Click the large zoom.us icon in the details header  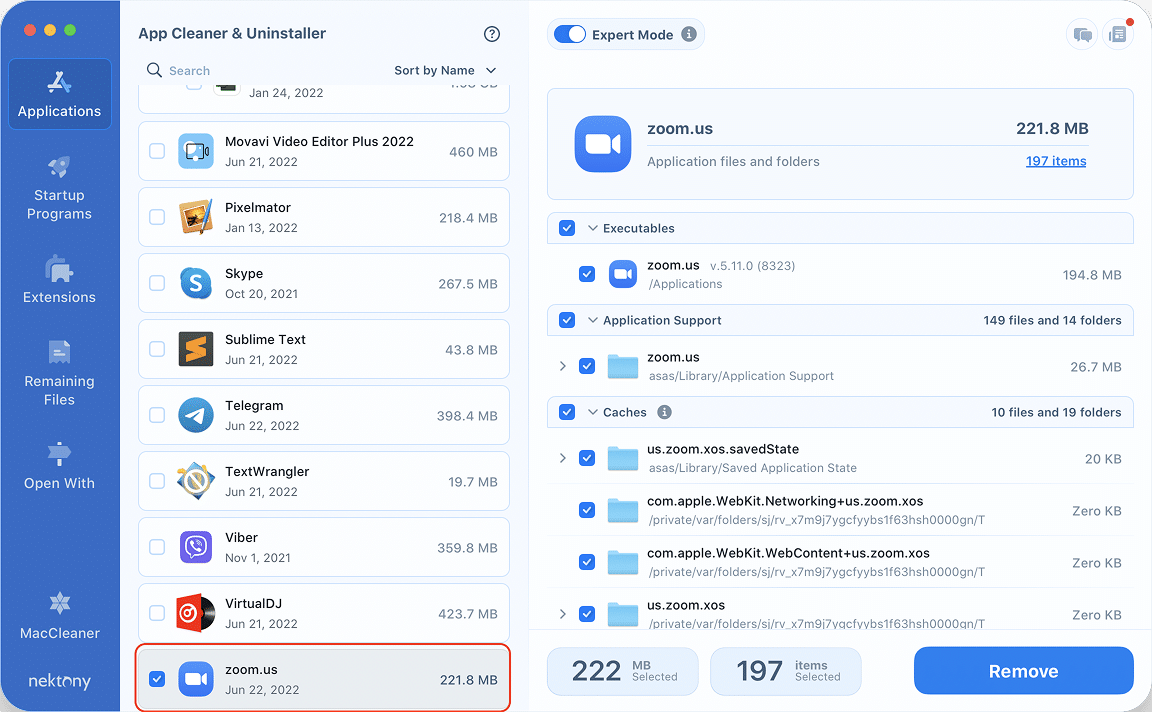(602, 144)
